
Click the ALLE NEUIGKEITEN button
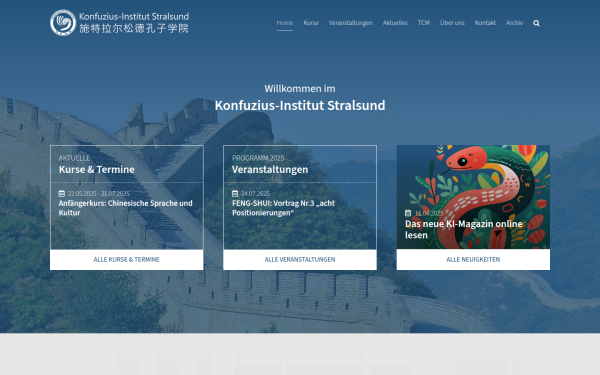coord(473,259)
